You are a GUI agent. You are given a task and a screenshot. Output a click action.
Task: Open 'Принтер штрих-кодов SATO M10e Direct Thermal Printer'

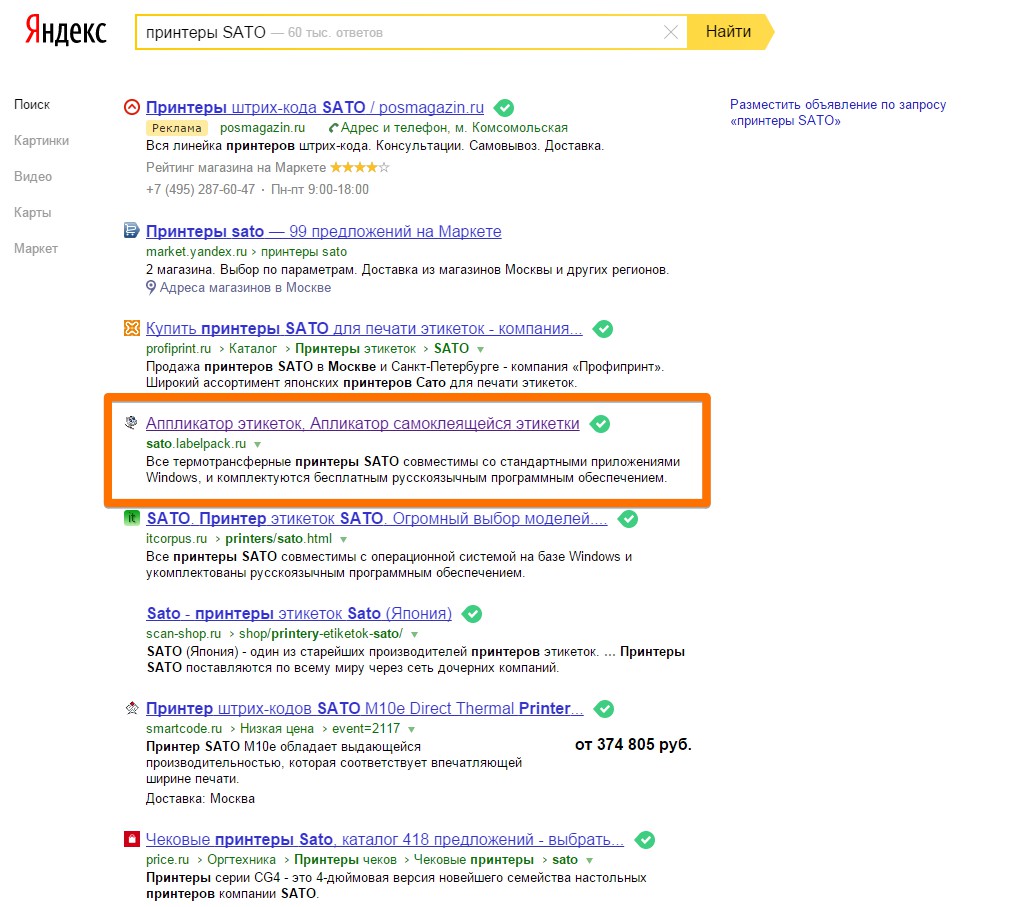click(x=365, y=708)
